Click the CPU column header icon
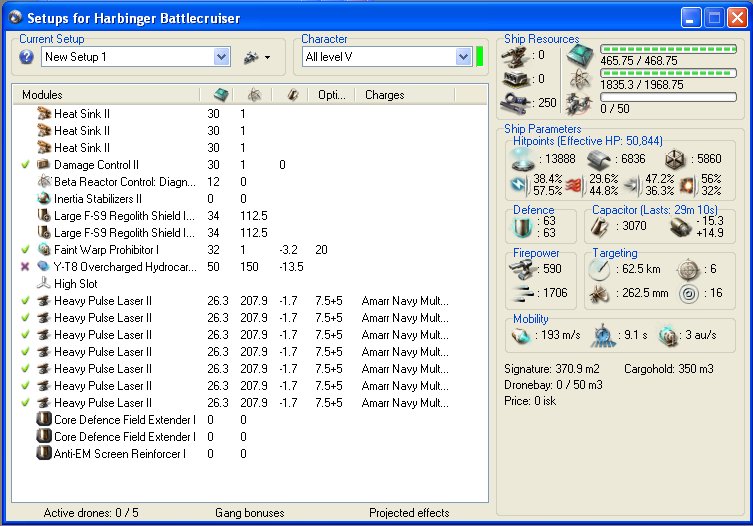Viewport: 753px width, 526px height. pyautogui.click(x=221, y=95)
